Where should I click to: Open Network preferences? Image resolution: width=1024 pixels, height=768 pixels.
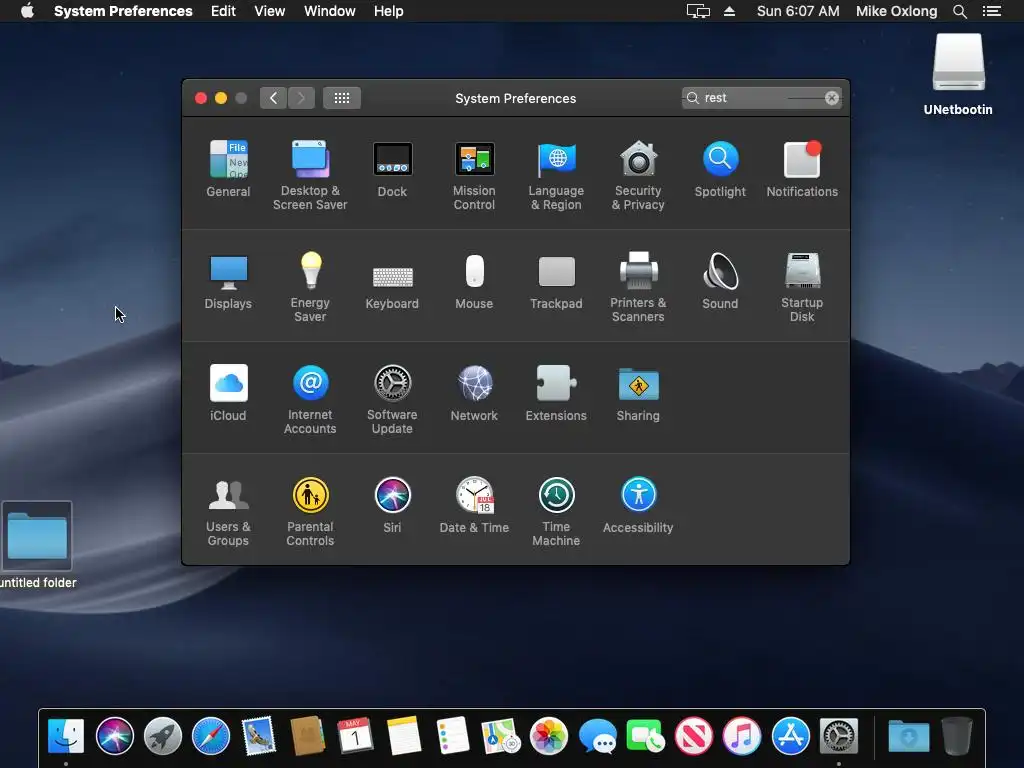pos(474,392)
